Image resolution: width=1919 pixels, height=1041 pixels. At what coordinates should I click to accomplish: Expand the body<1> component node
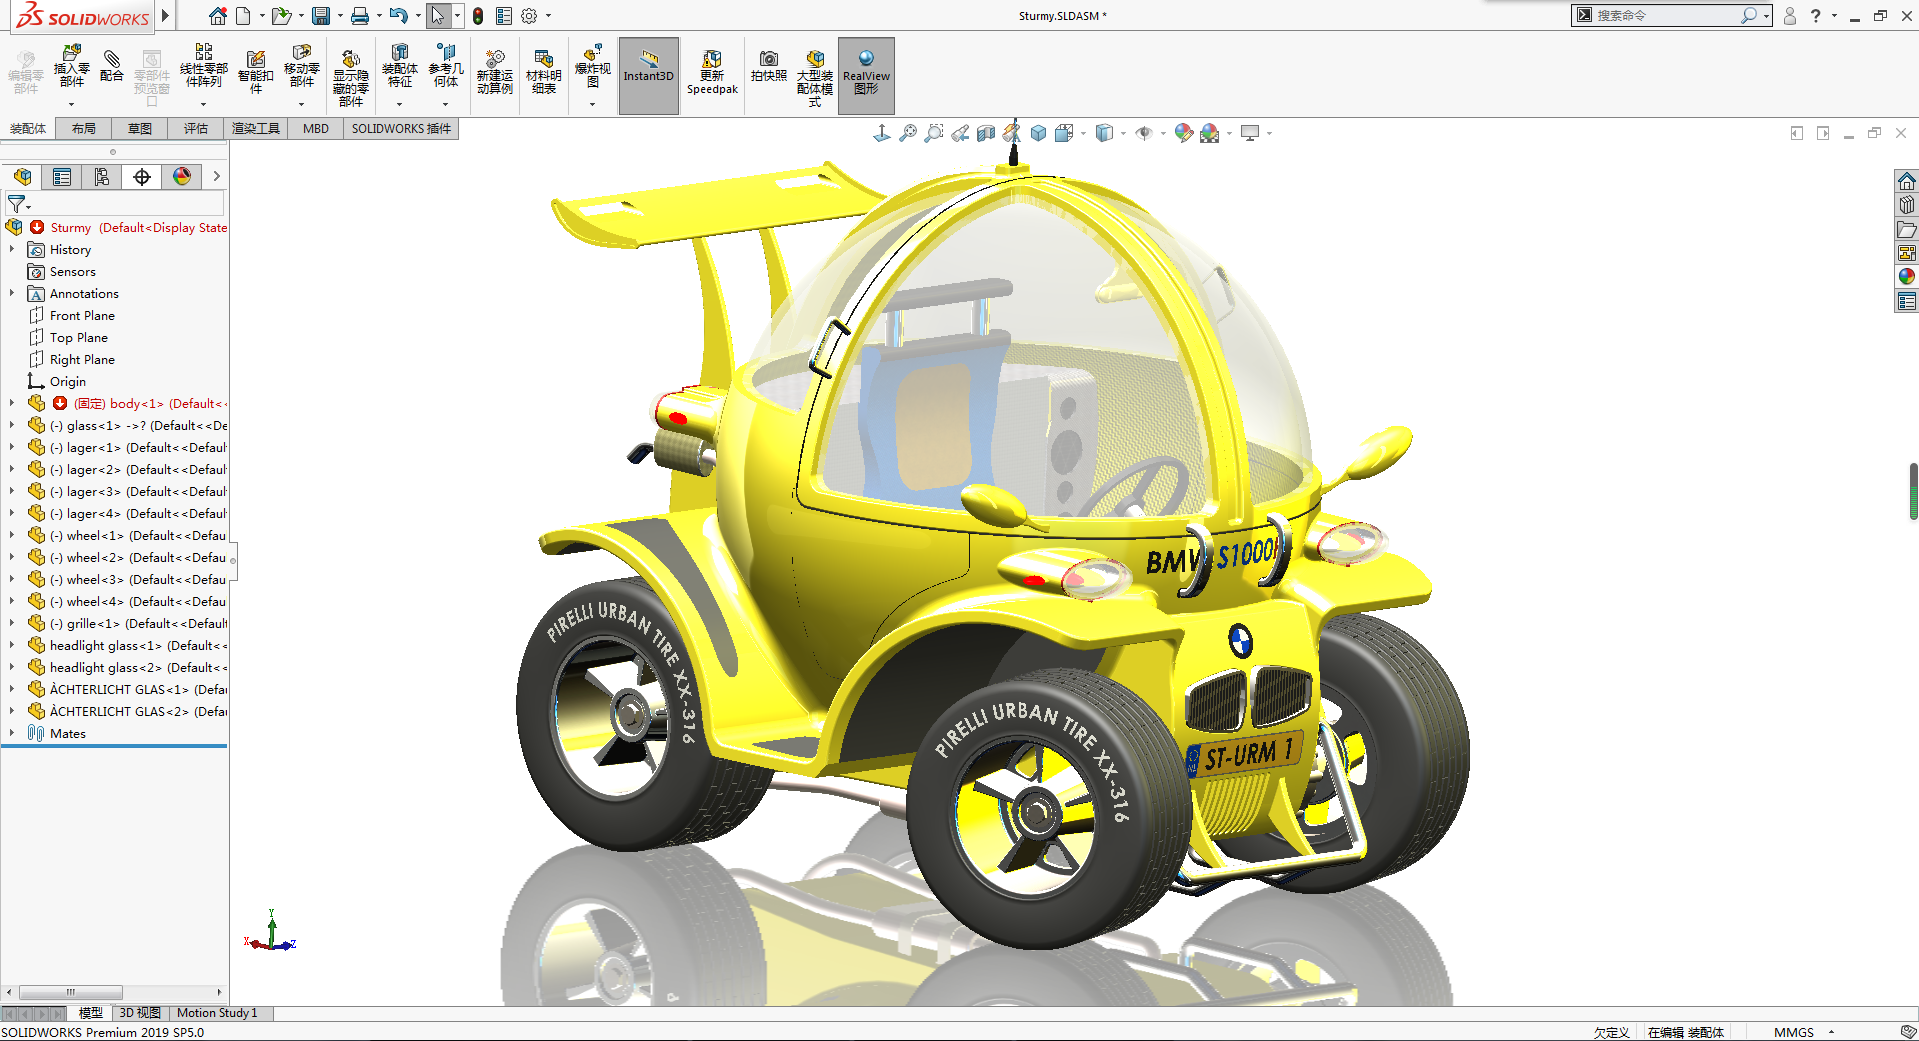pyautogui.click(x=12, y=404)
